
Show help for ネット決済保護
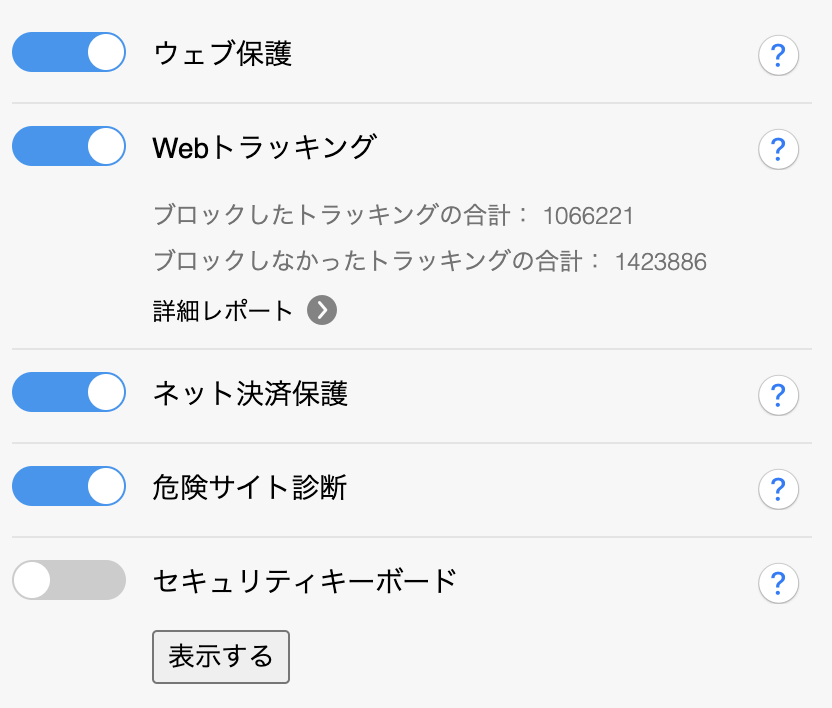click(x=778, y=395)
